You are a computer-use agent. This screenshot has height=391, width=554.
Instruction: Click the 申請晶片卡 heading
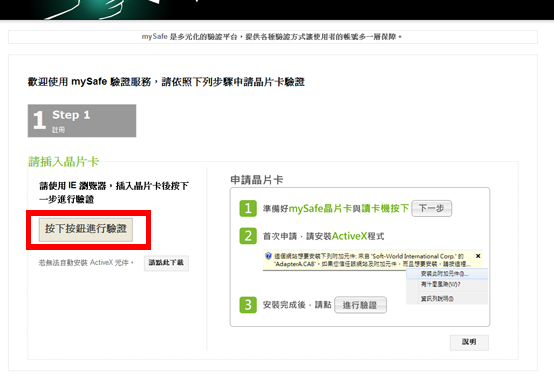click(x=257, y=180)
